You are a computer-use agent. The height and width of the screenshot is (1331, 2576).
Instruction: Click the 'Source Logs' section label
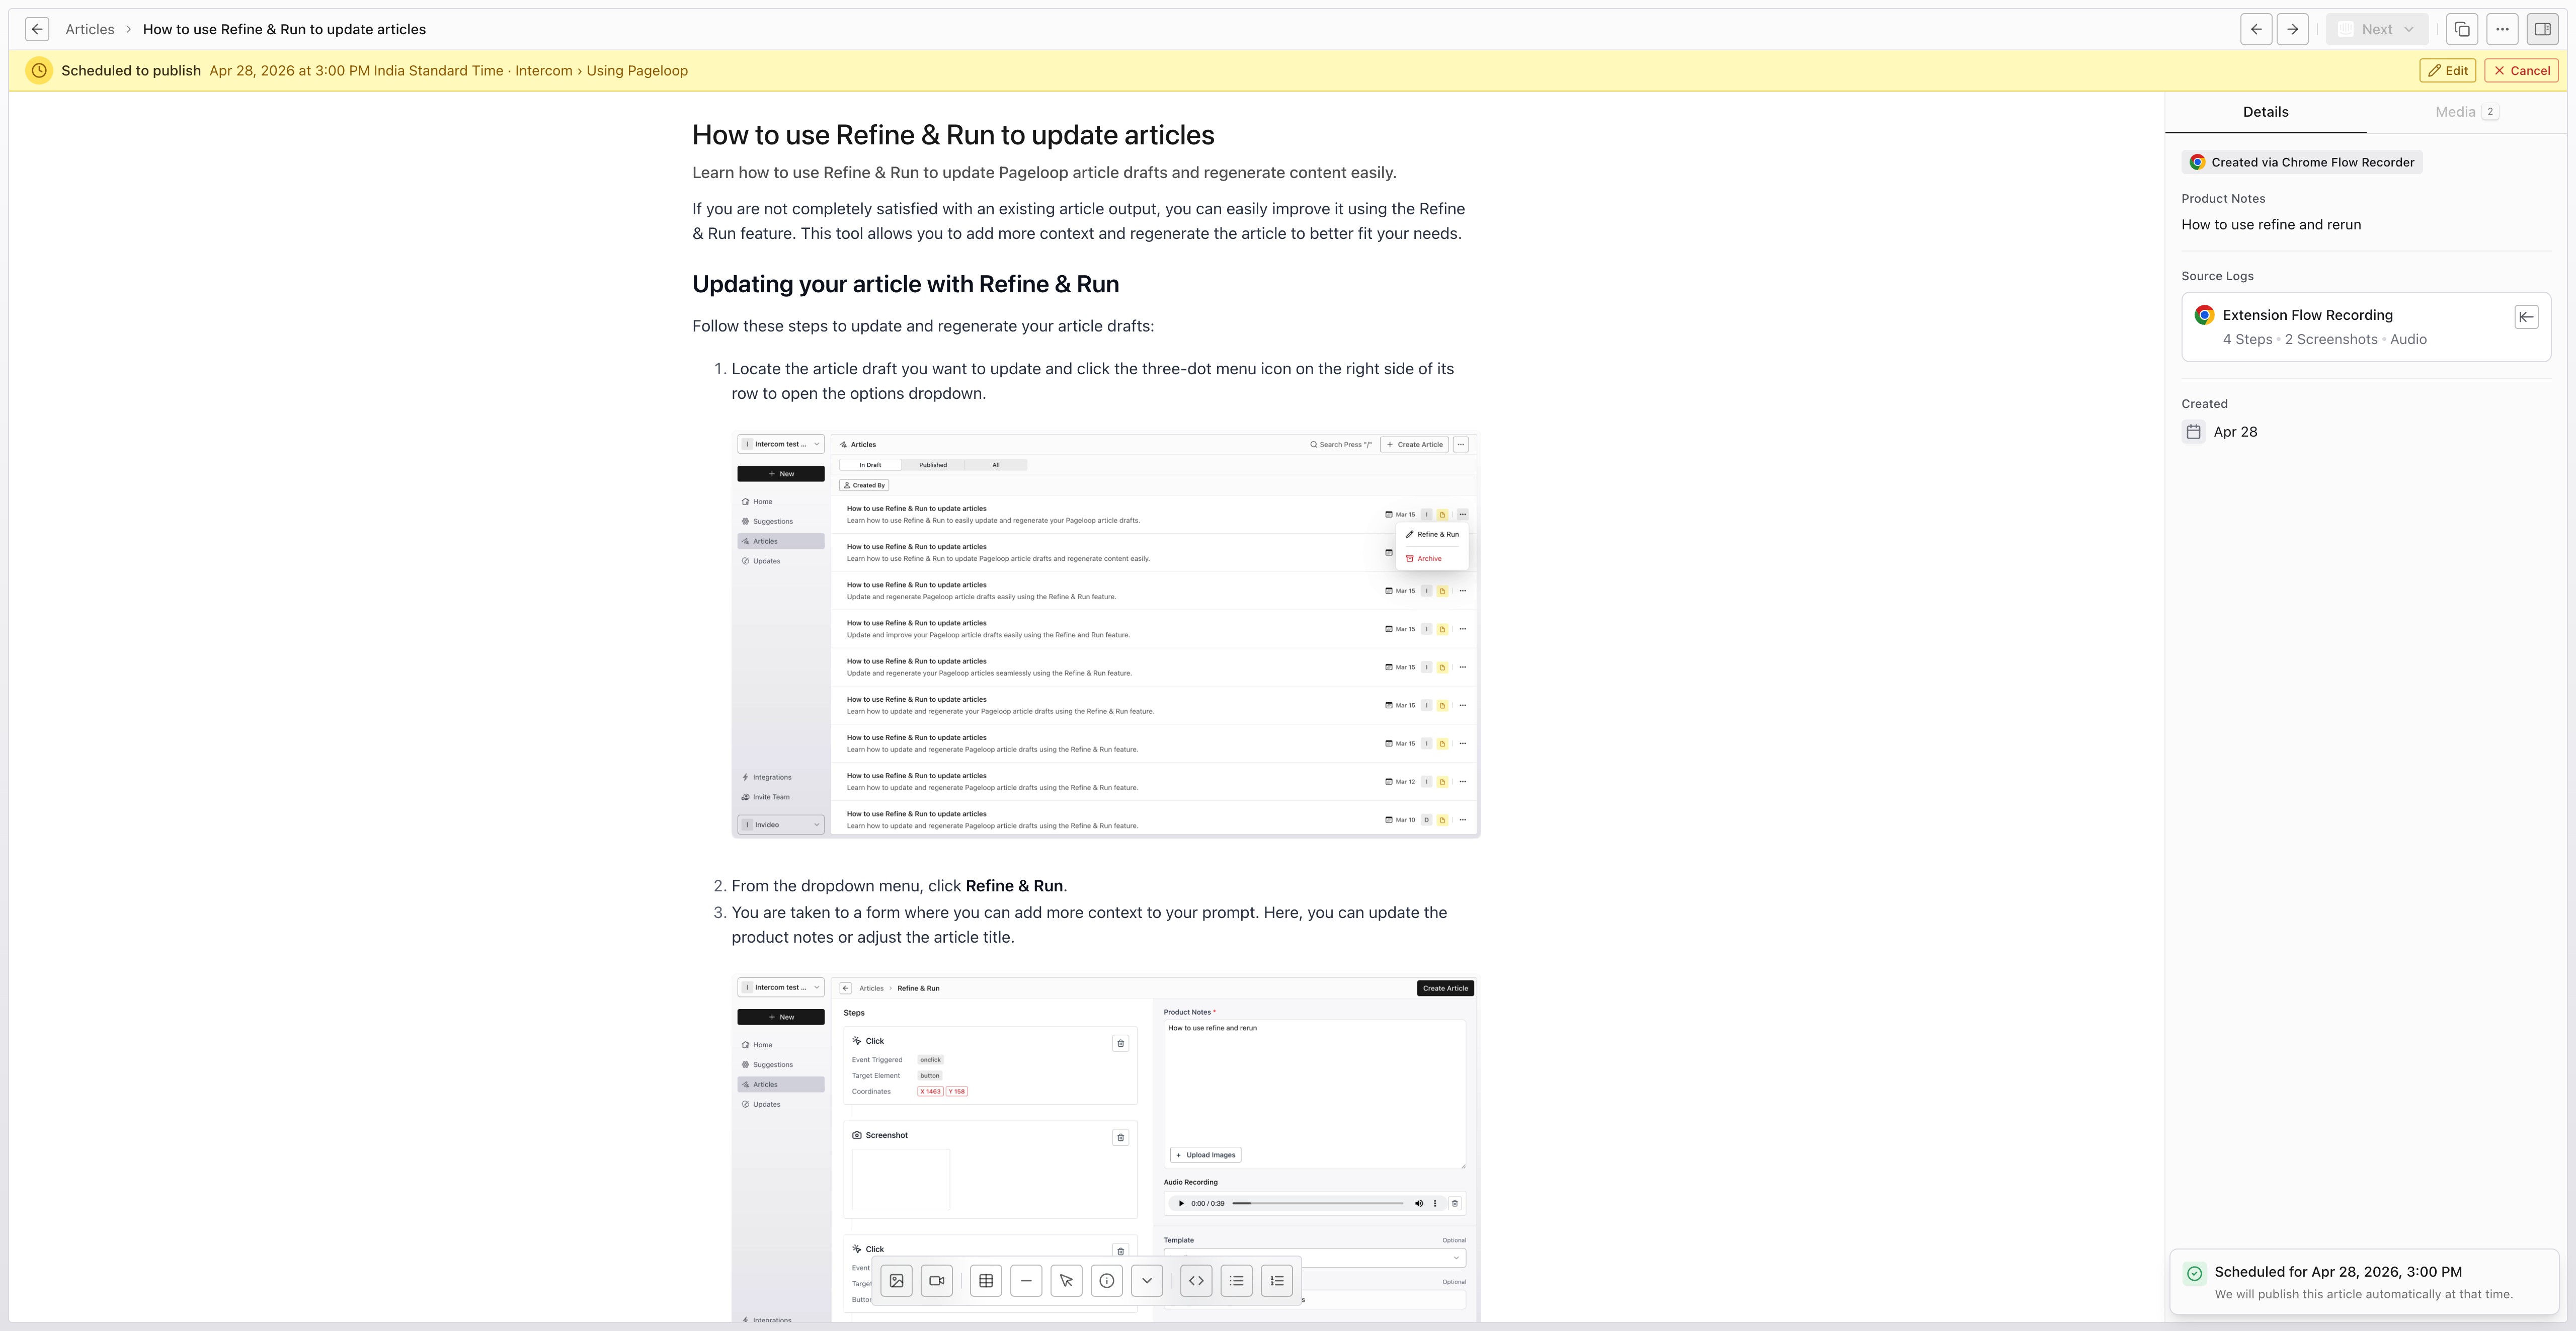click(2217, 276)
